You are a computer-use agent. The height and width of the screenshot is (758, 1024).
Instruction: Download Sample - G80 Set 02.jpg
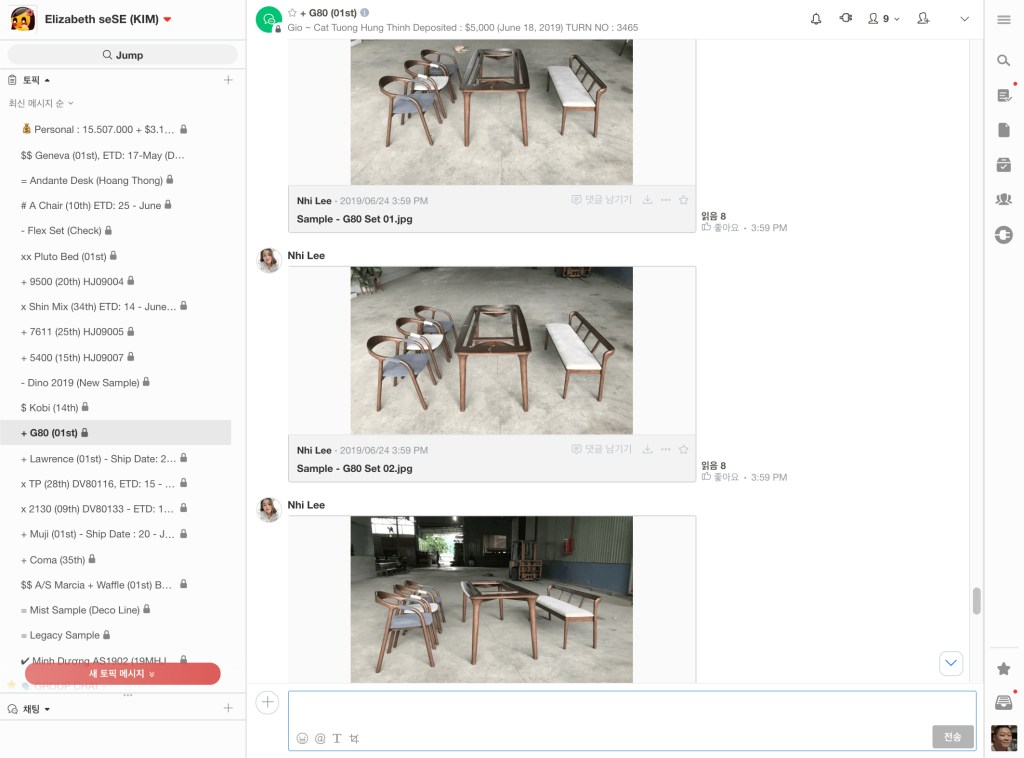tap(647, 450)
